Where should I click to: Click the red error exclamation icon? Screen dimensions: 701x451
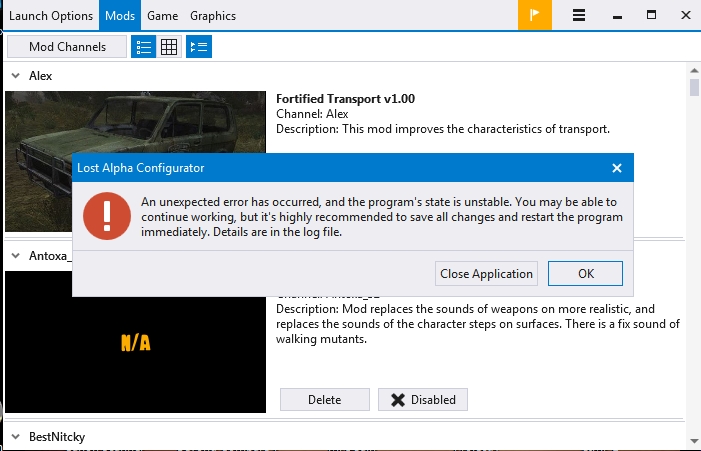[107, 216]
